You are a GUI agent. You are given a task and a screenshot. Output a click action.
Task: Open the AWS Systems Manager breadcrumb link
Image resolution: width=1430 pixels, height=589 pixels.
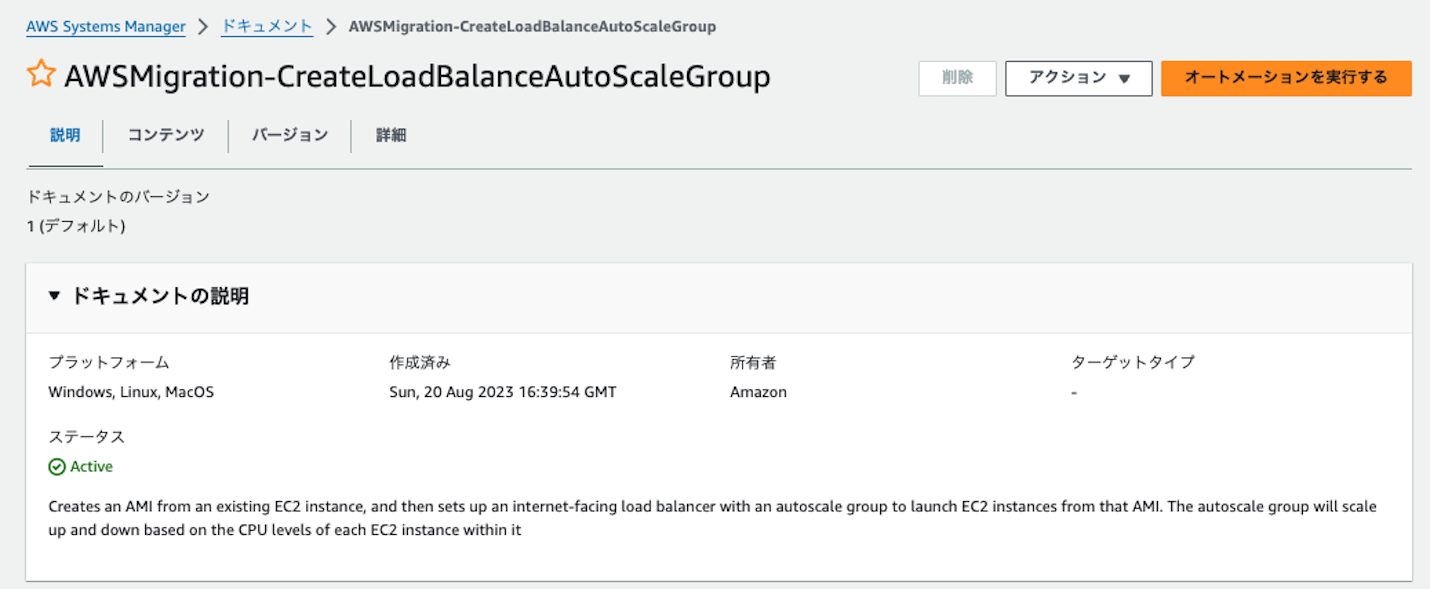[x=106, y=27]
